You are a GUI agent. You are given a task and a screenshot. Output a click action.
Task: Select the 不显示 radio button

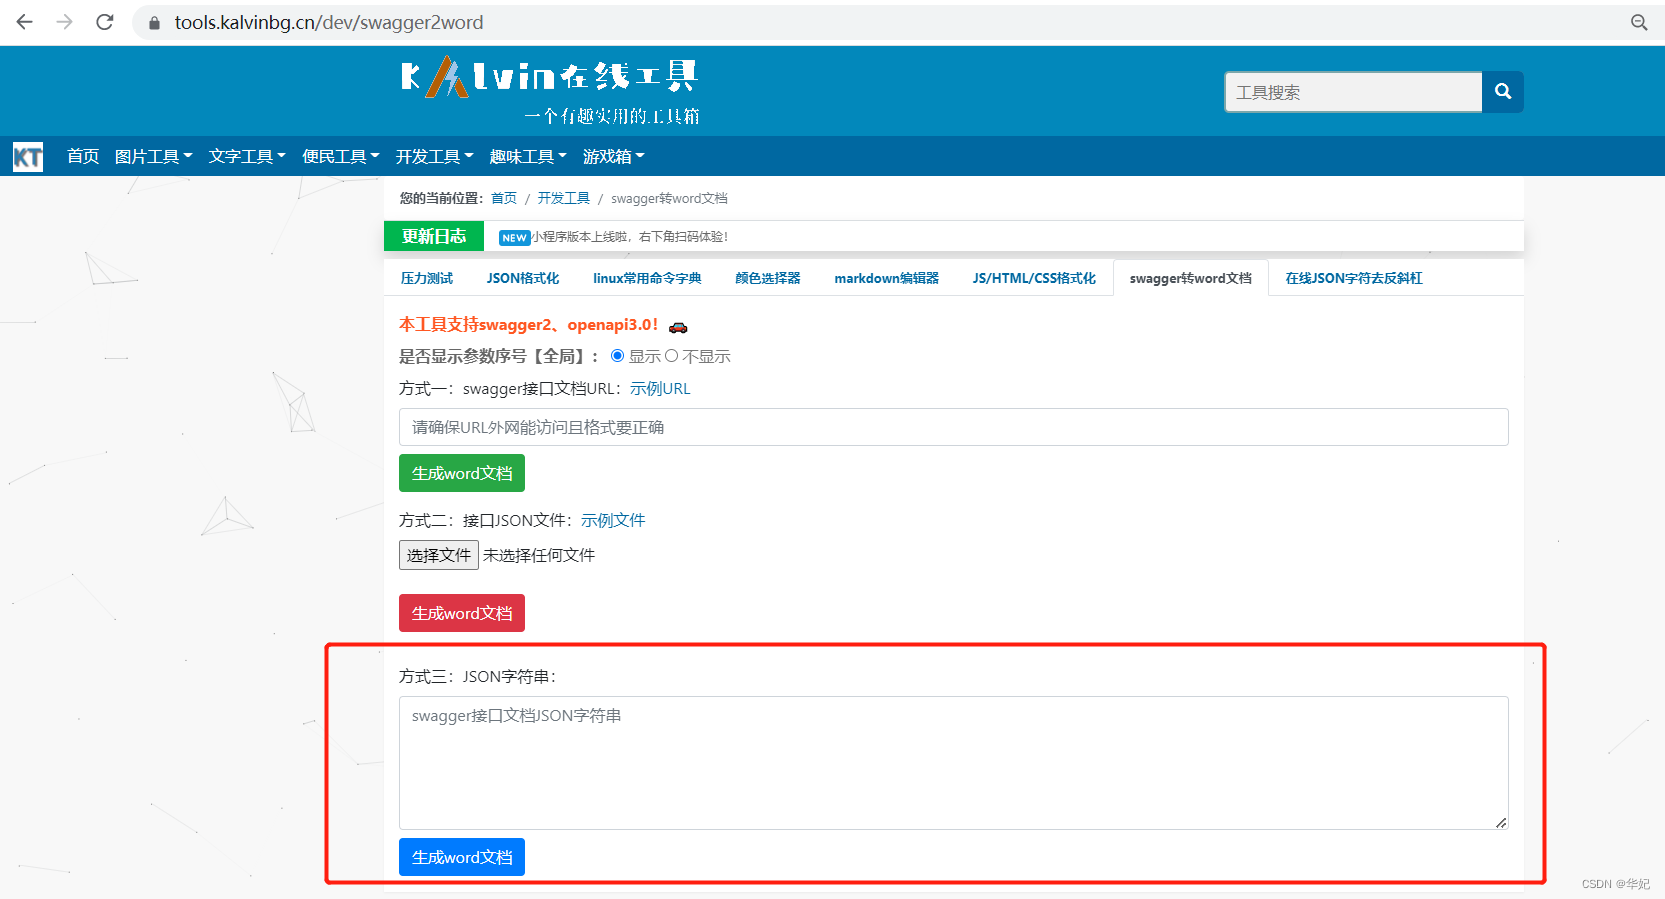point(672,356)
